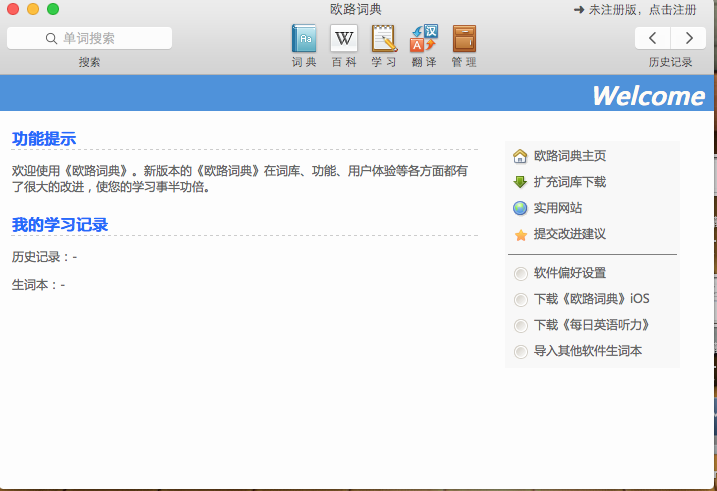717x491 pixels.
Task: Click the green zoom window button
Action: pyautogui.click(x=53, y=9)
